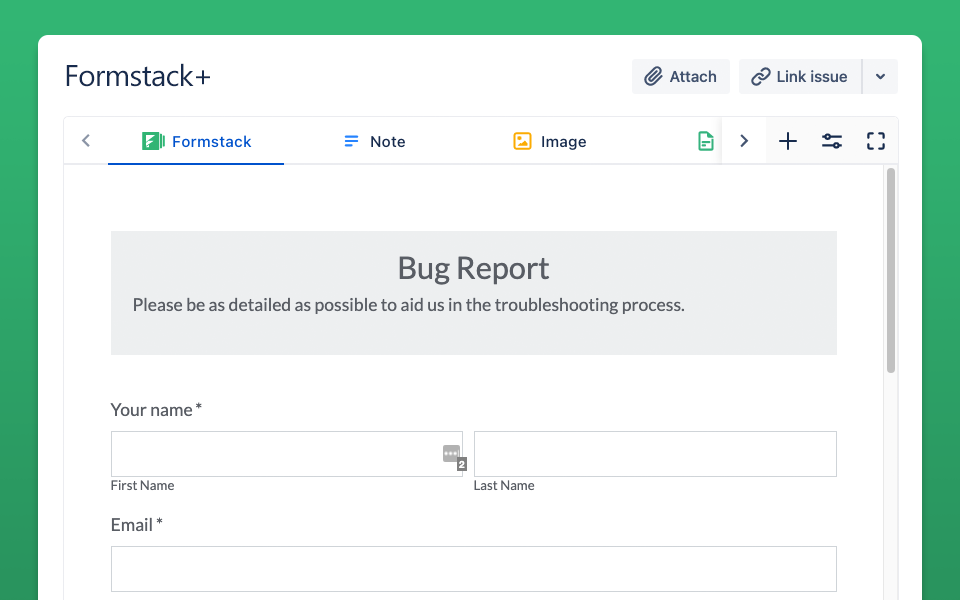960x600 pixels.
Task: Expand the panel using the fullscreen icon
Action: (876, 142)
